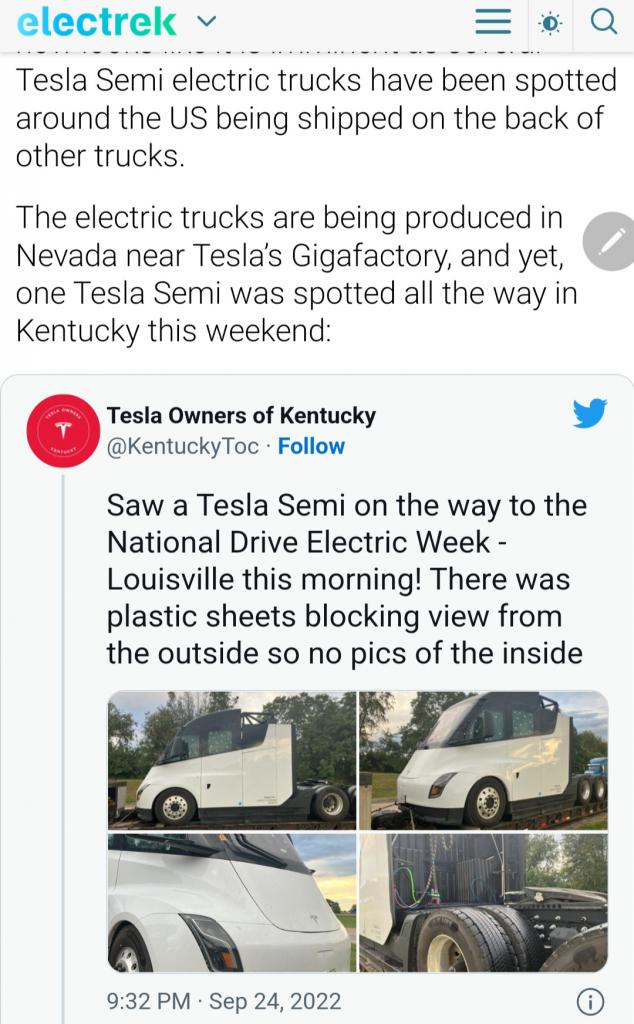Open the bottom-left Semi headlight close-up photo

point(231,903)
